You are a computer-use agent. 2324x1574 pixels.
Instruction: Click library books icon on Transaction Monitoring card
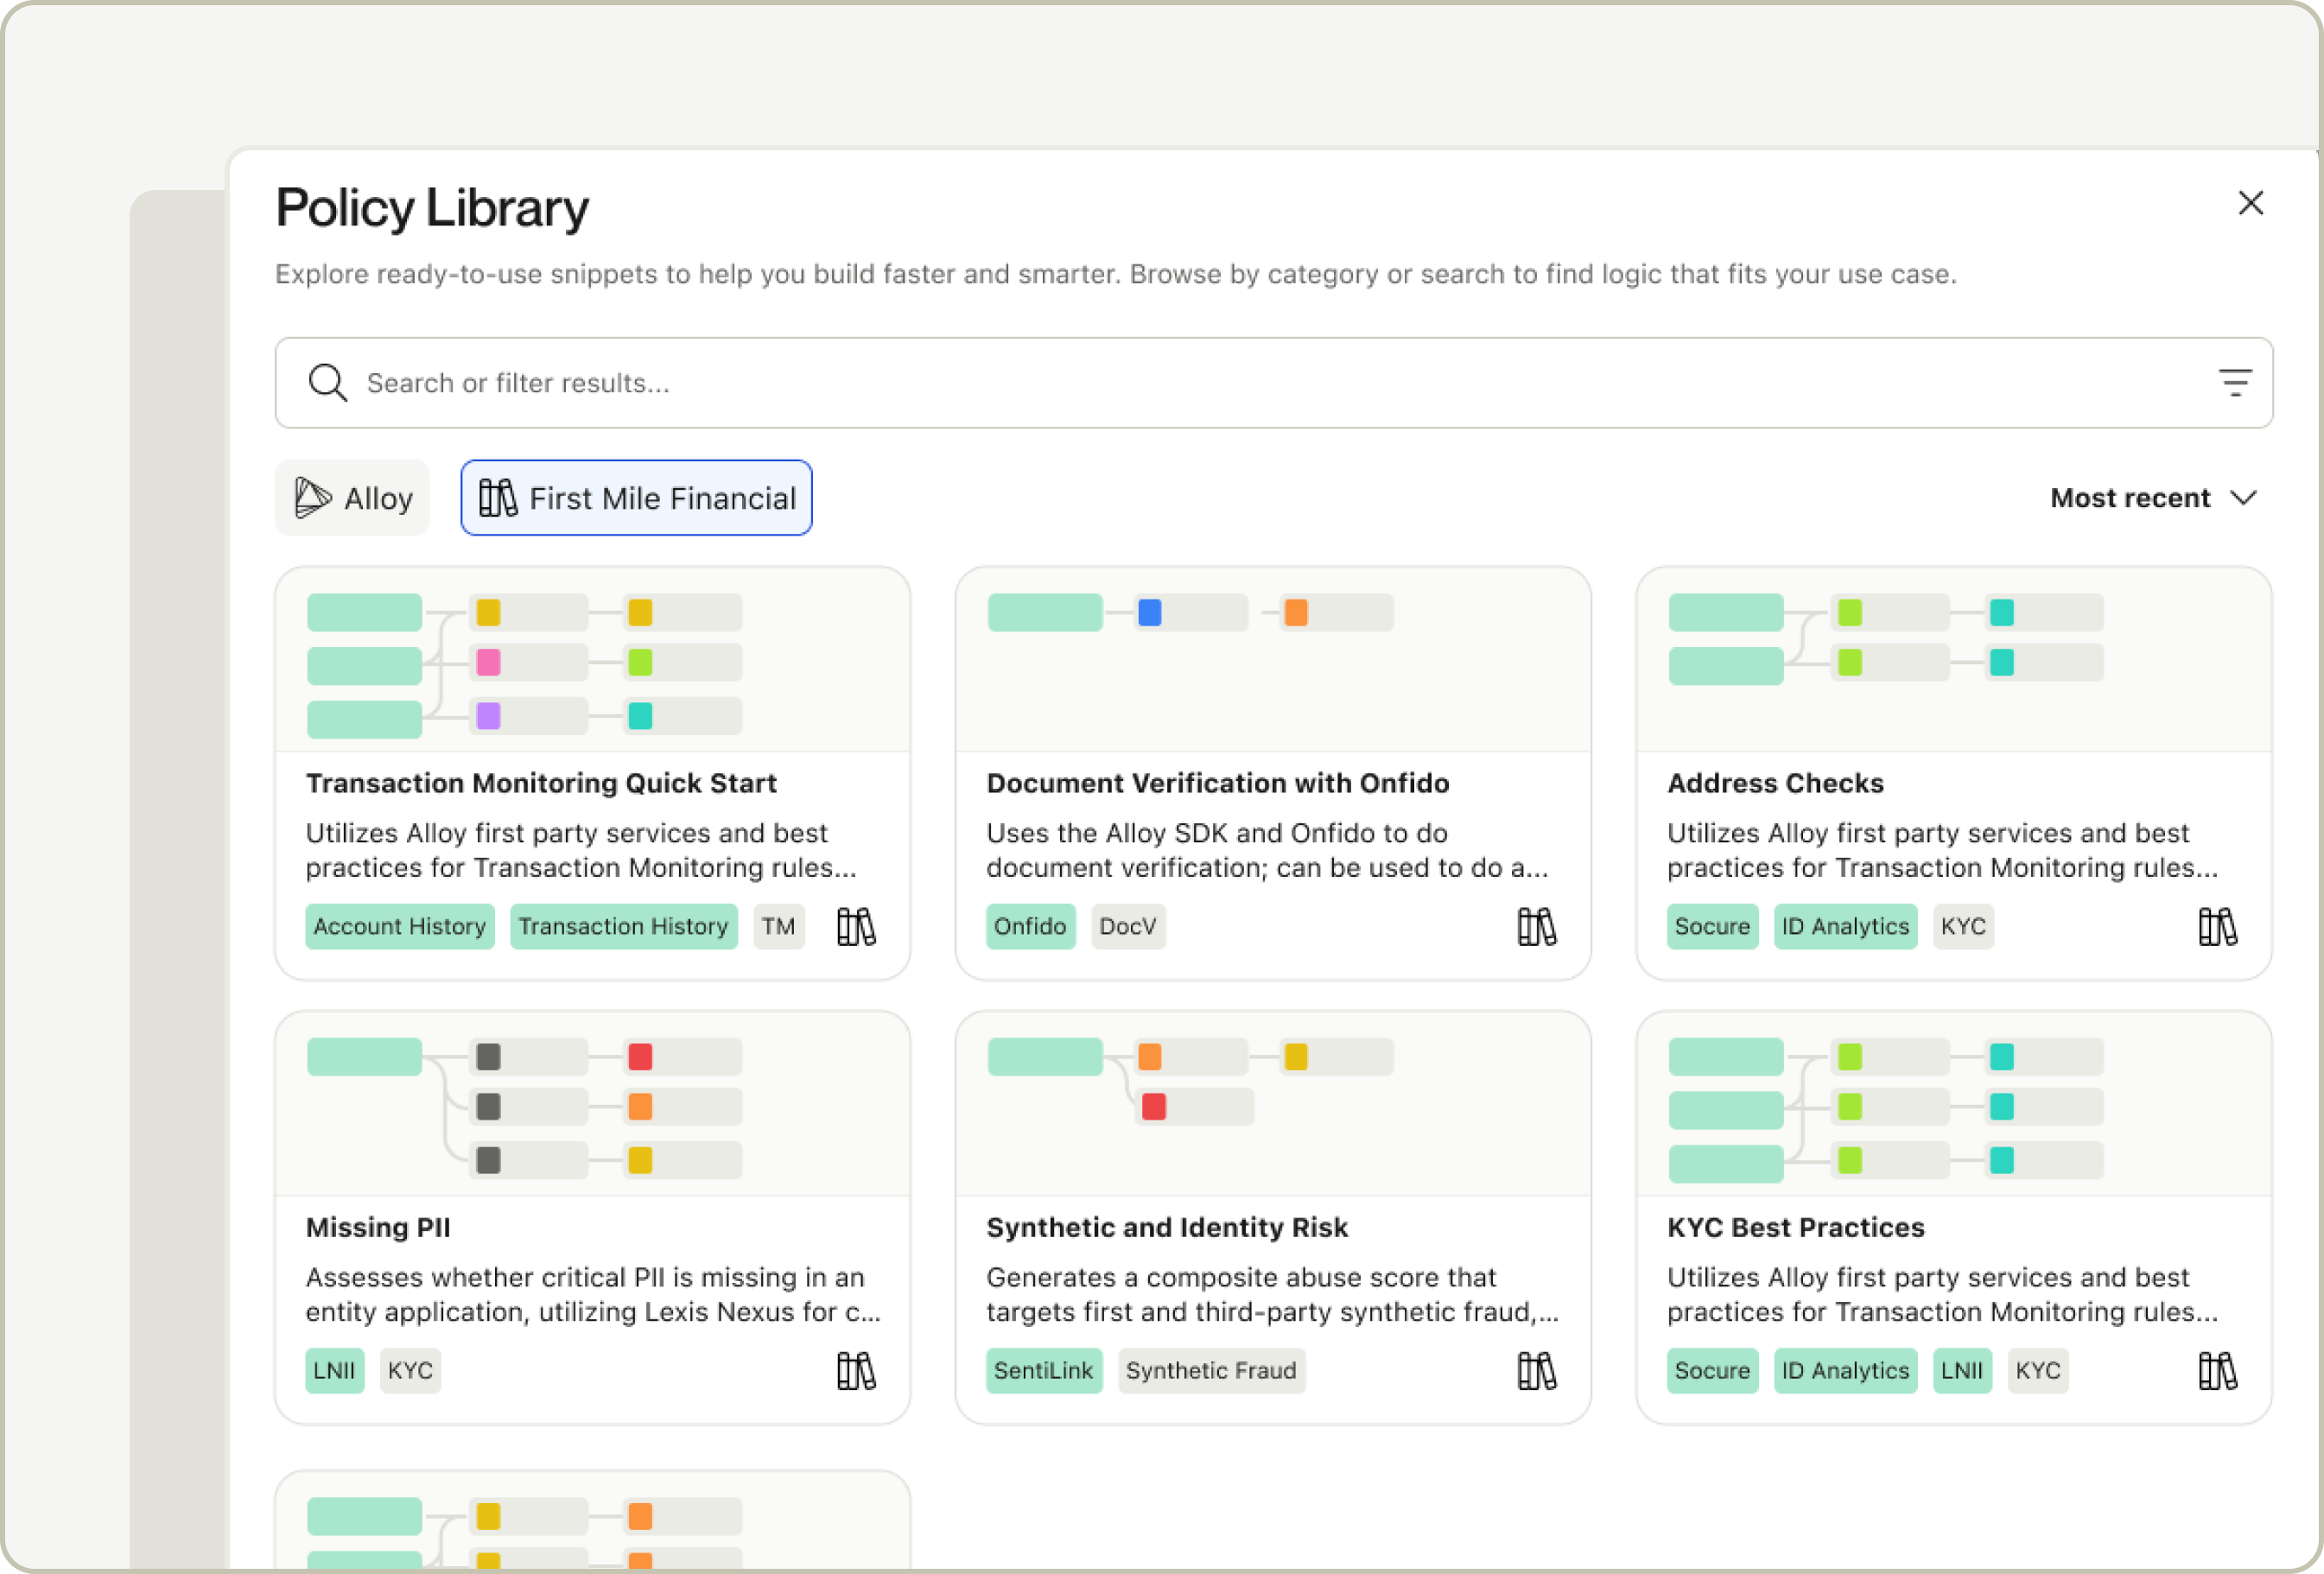click(856, 927)
